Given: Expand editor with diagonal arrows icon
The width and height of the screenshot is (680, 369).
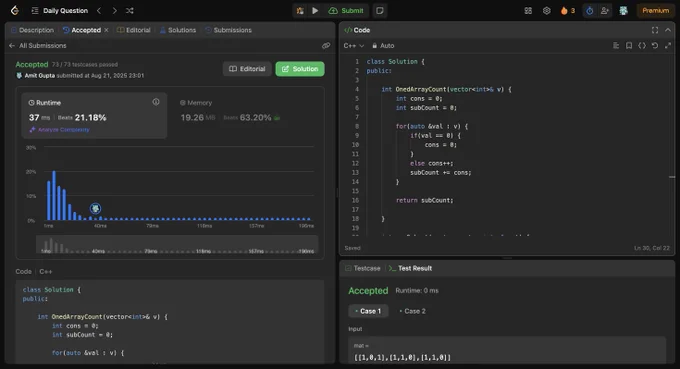Looking at the screenshot, I should (668, 46).
